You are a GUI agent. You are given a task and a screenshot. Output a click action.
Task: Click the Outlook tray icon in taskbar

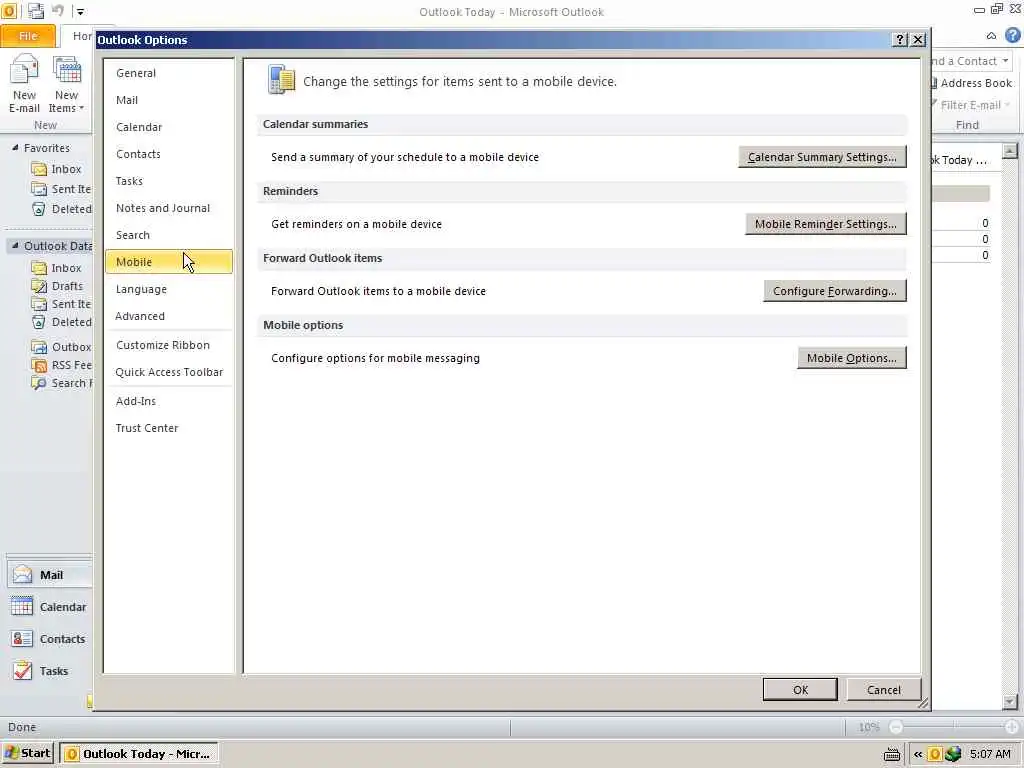(x=935, y=754)
